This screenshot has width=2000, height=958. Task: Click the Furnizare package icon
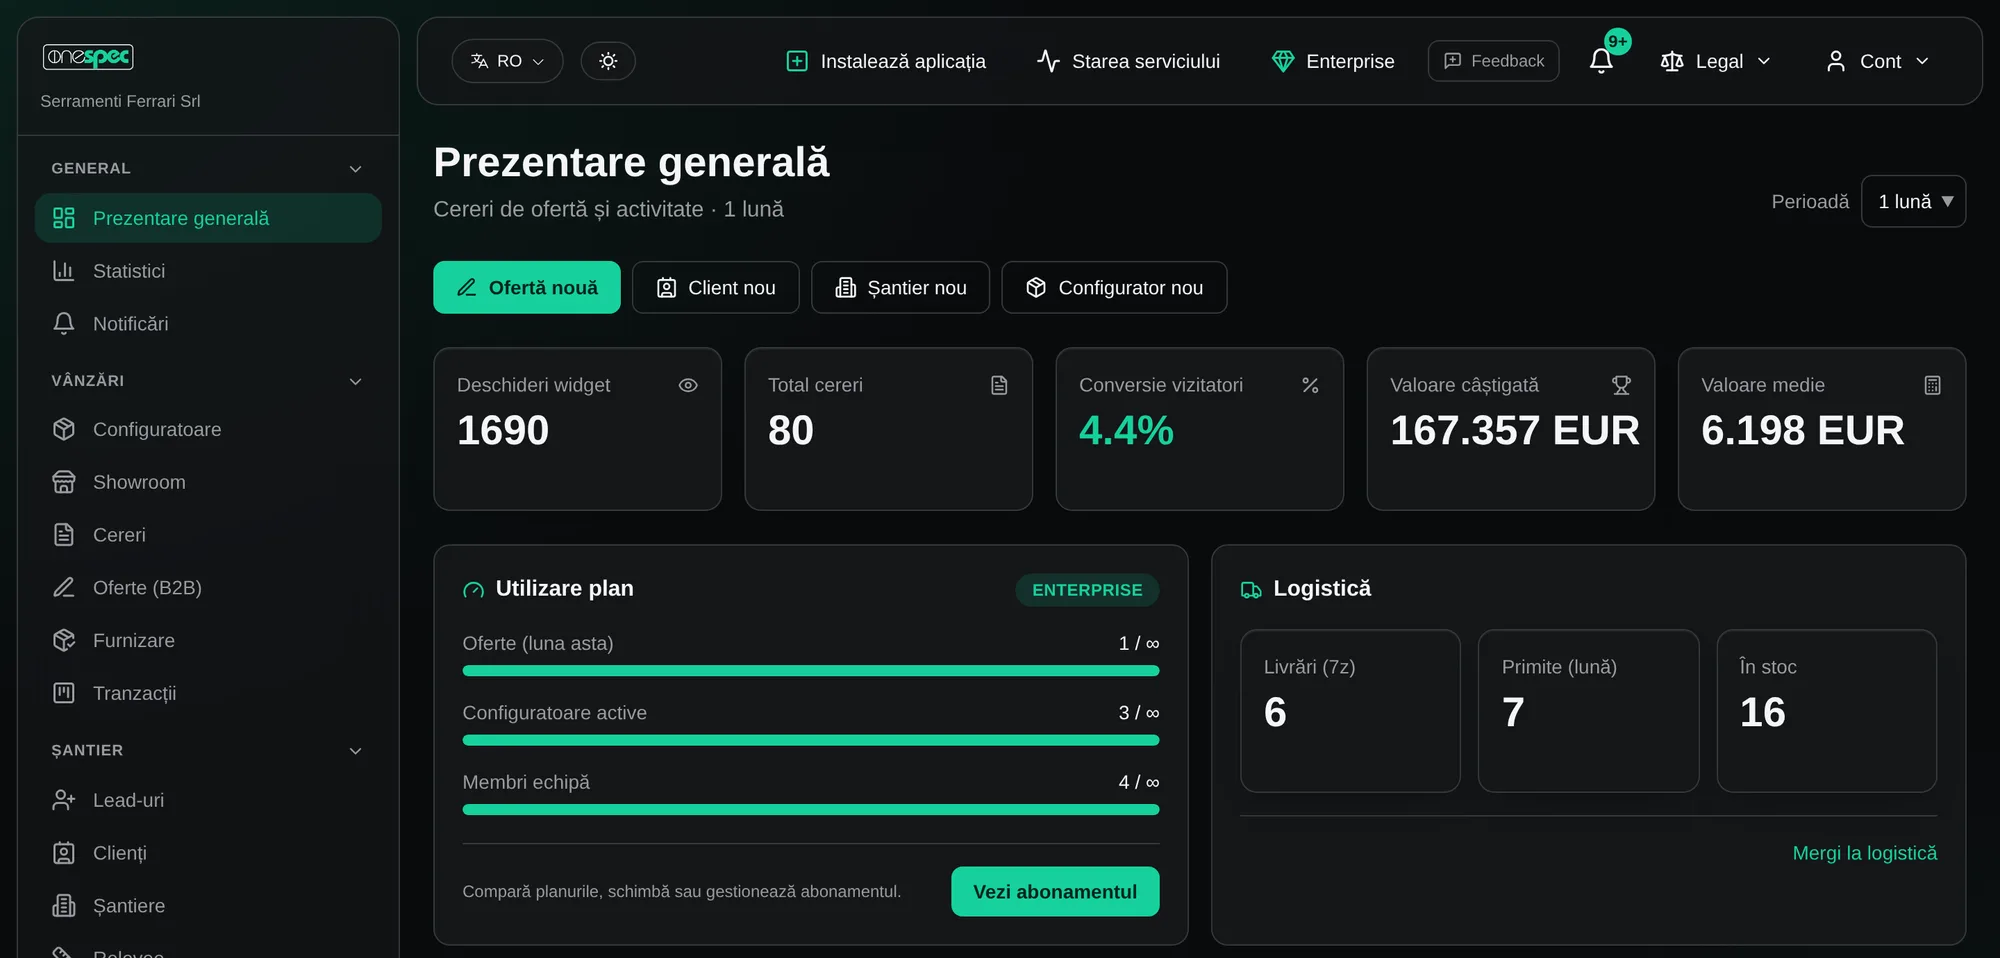pyautogui.click(x=64, y=640)
